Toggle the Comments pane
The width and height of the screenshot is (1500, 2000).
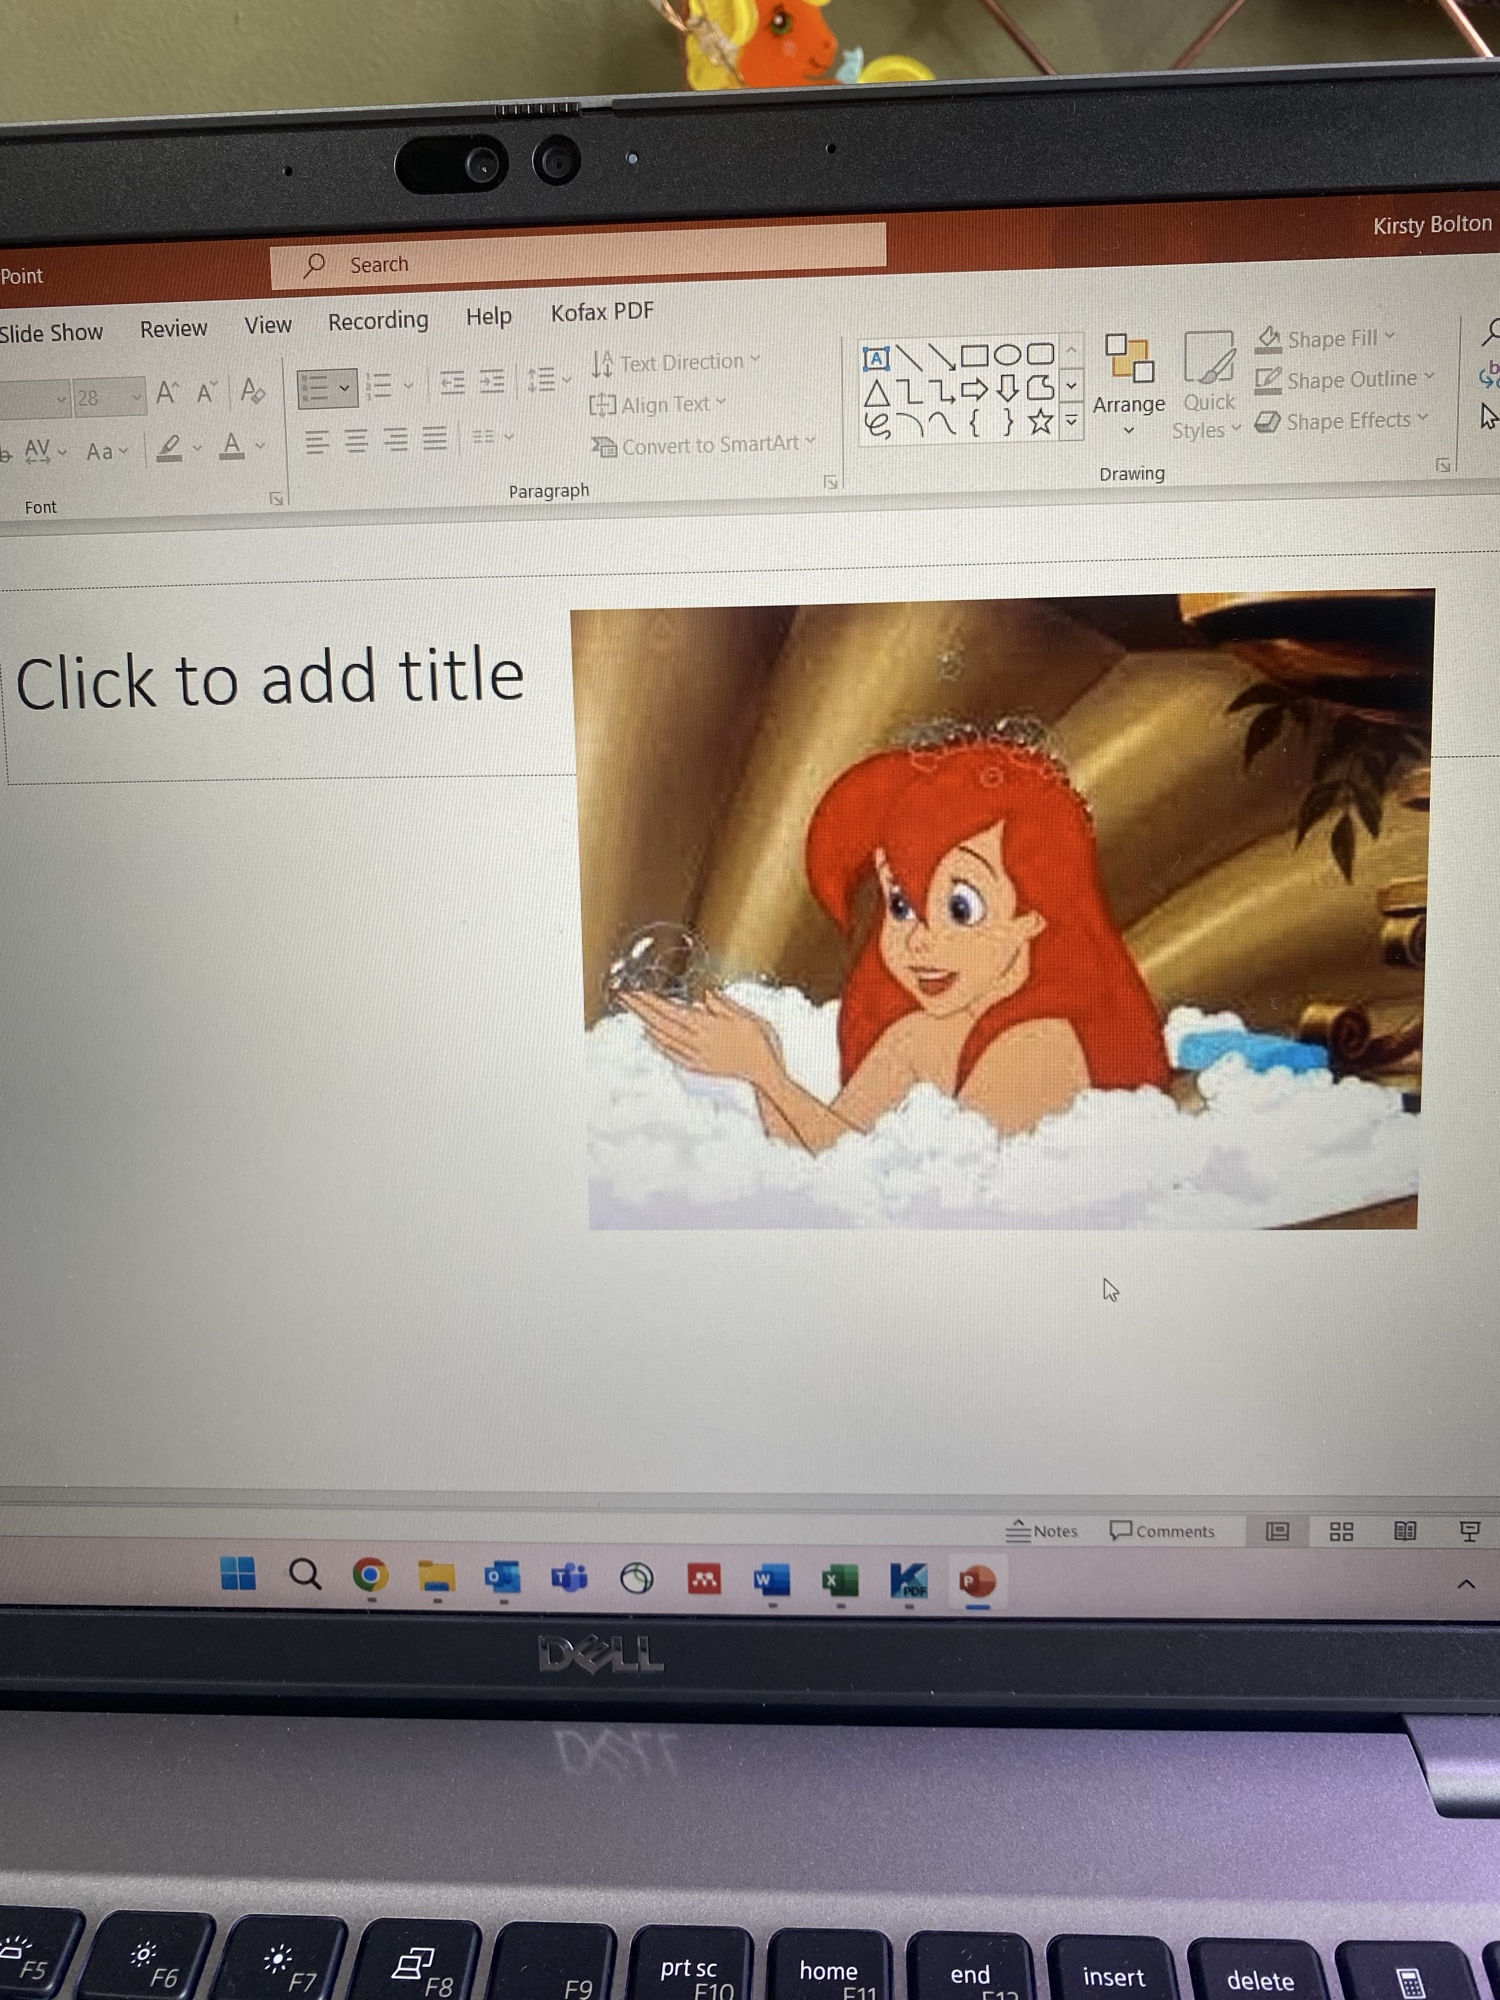click(x=1162, y=1531)
